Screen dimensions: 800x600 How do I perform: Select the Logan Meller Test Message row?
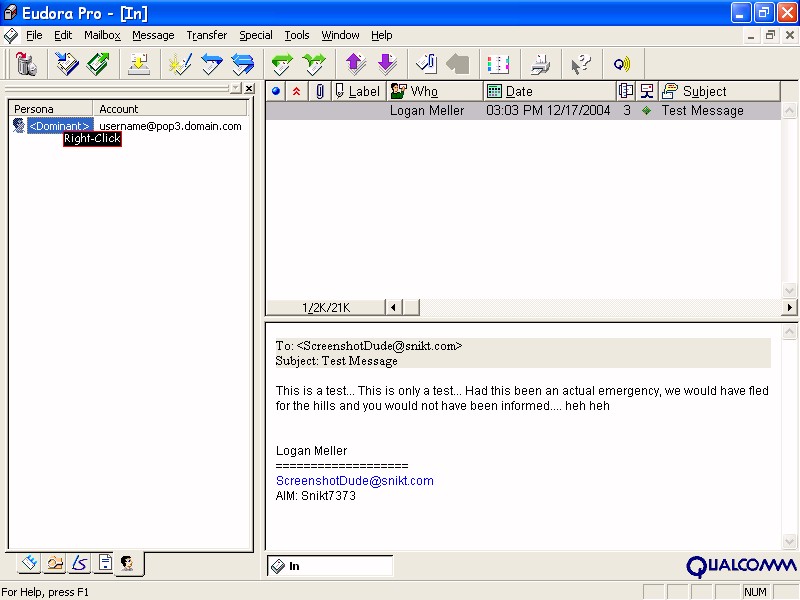pos(523,111)
